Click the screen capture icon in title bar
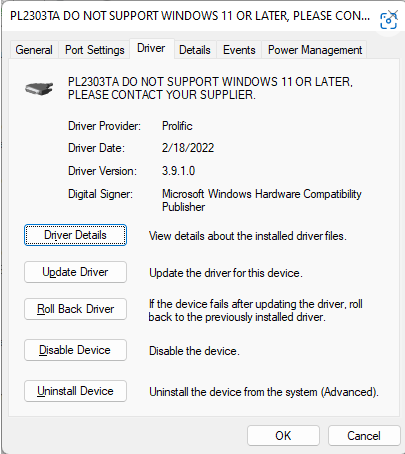 tap(389, 20)
